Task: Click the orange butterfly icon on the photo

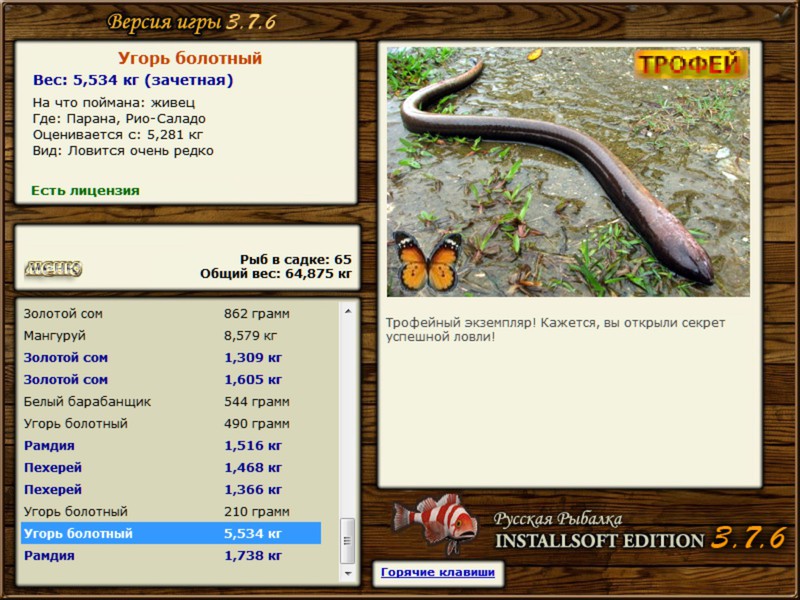Action: point(427,262)
